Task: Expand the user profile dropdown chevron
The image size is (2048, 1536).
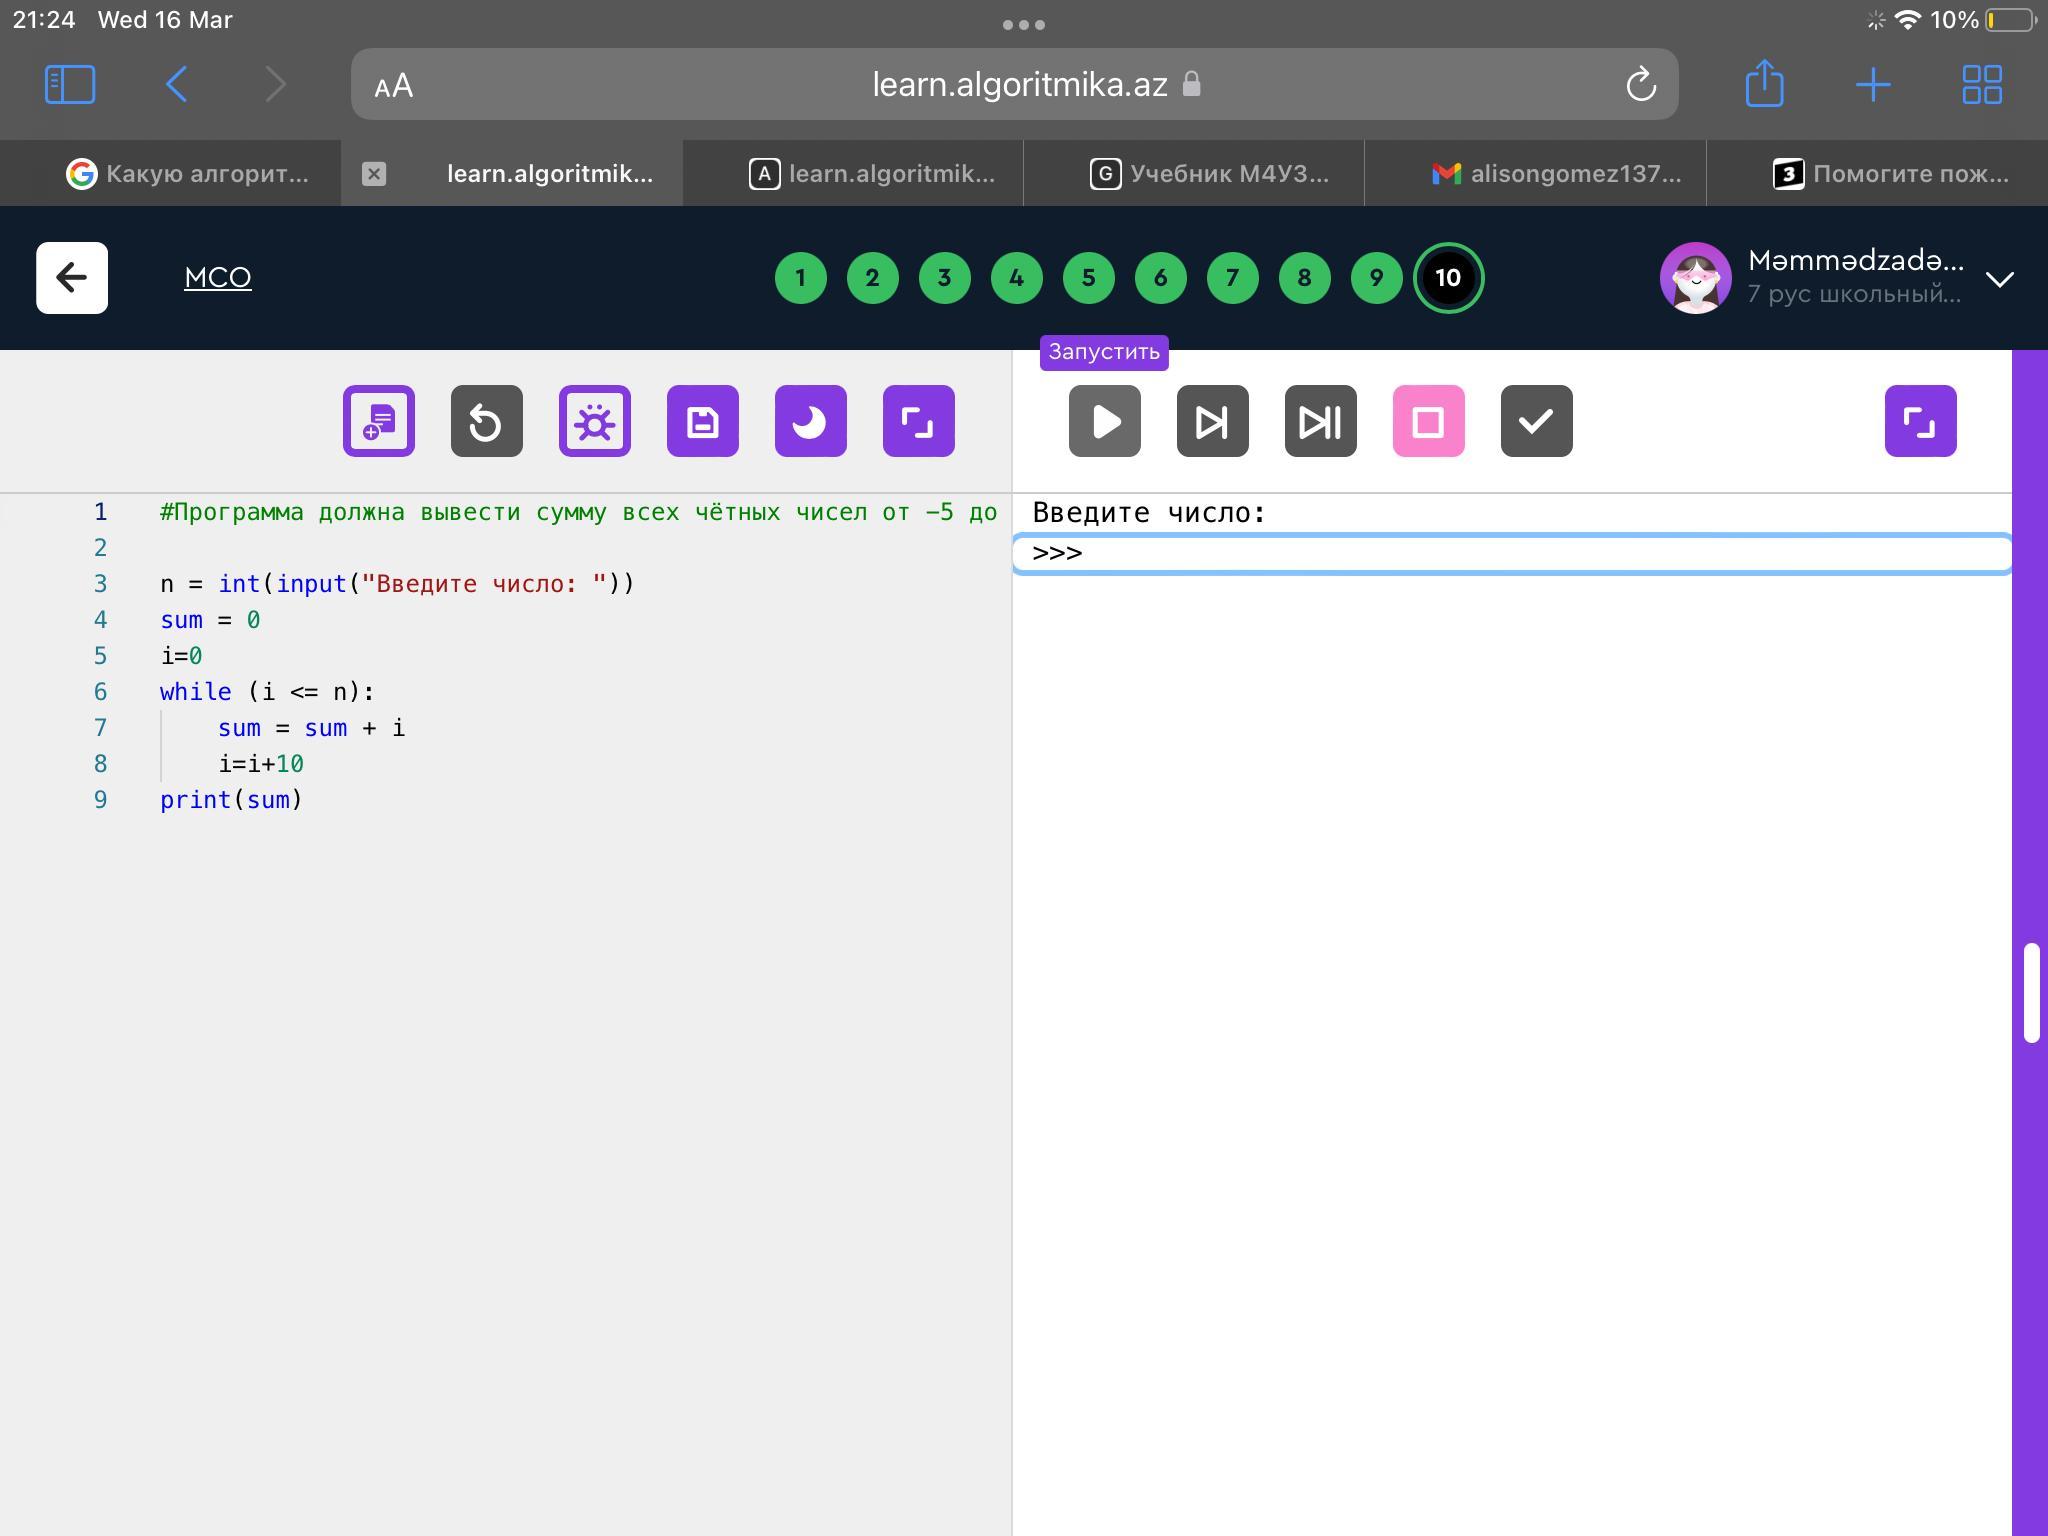Action: 1999,279
